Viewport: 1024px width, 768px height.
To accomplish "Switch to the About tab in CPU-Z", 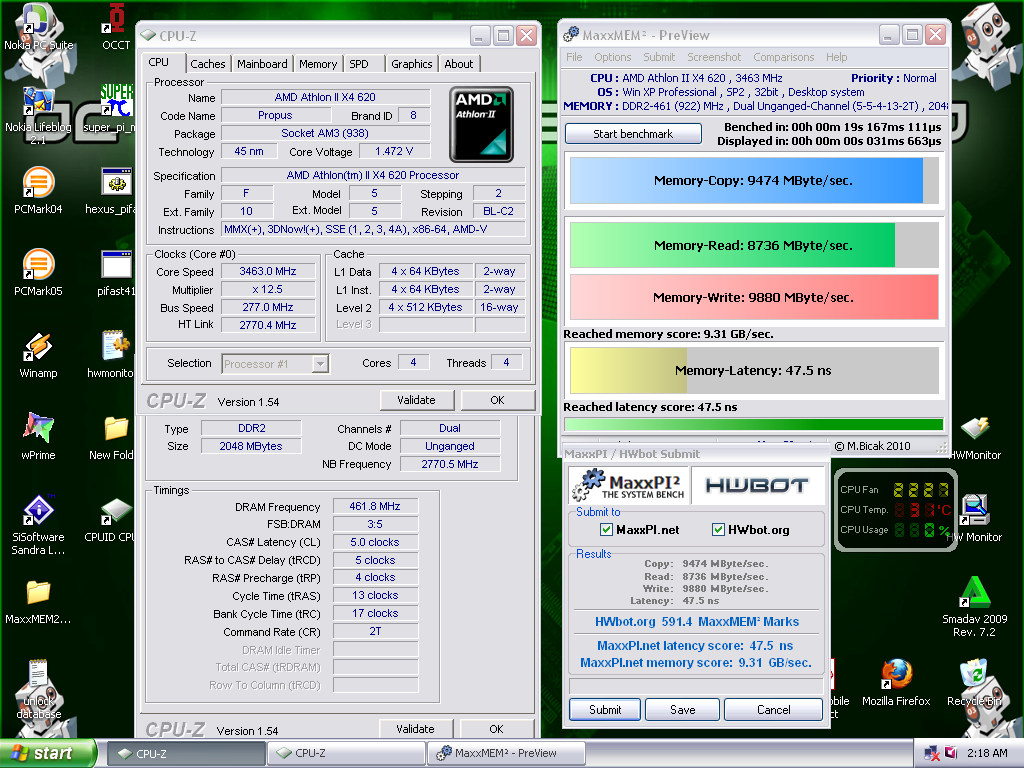I will [458, 63].
